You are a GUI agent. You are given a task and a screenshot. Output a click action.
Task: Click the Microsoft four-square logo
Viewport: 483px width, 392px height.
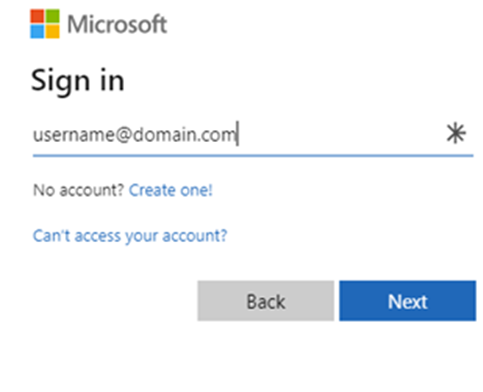click(45, 24)
